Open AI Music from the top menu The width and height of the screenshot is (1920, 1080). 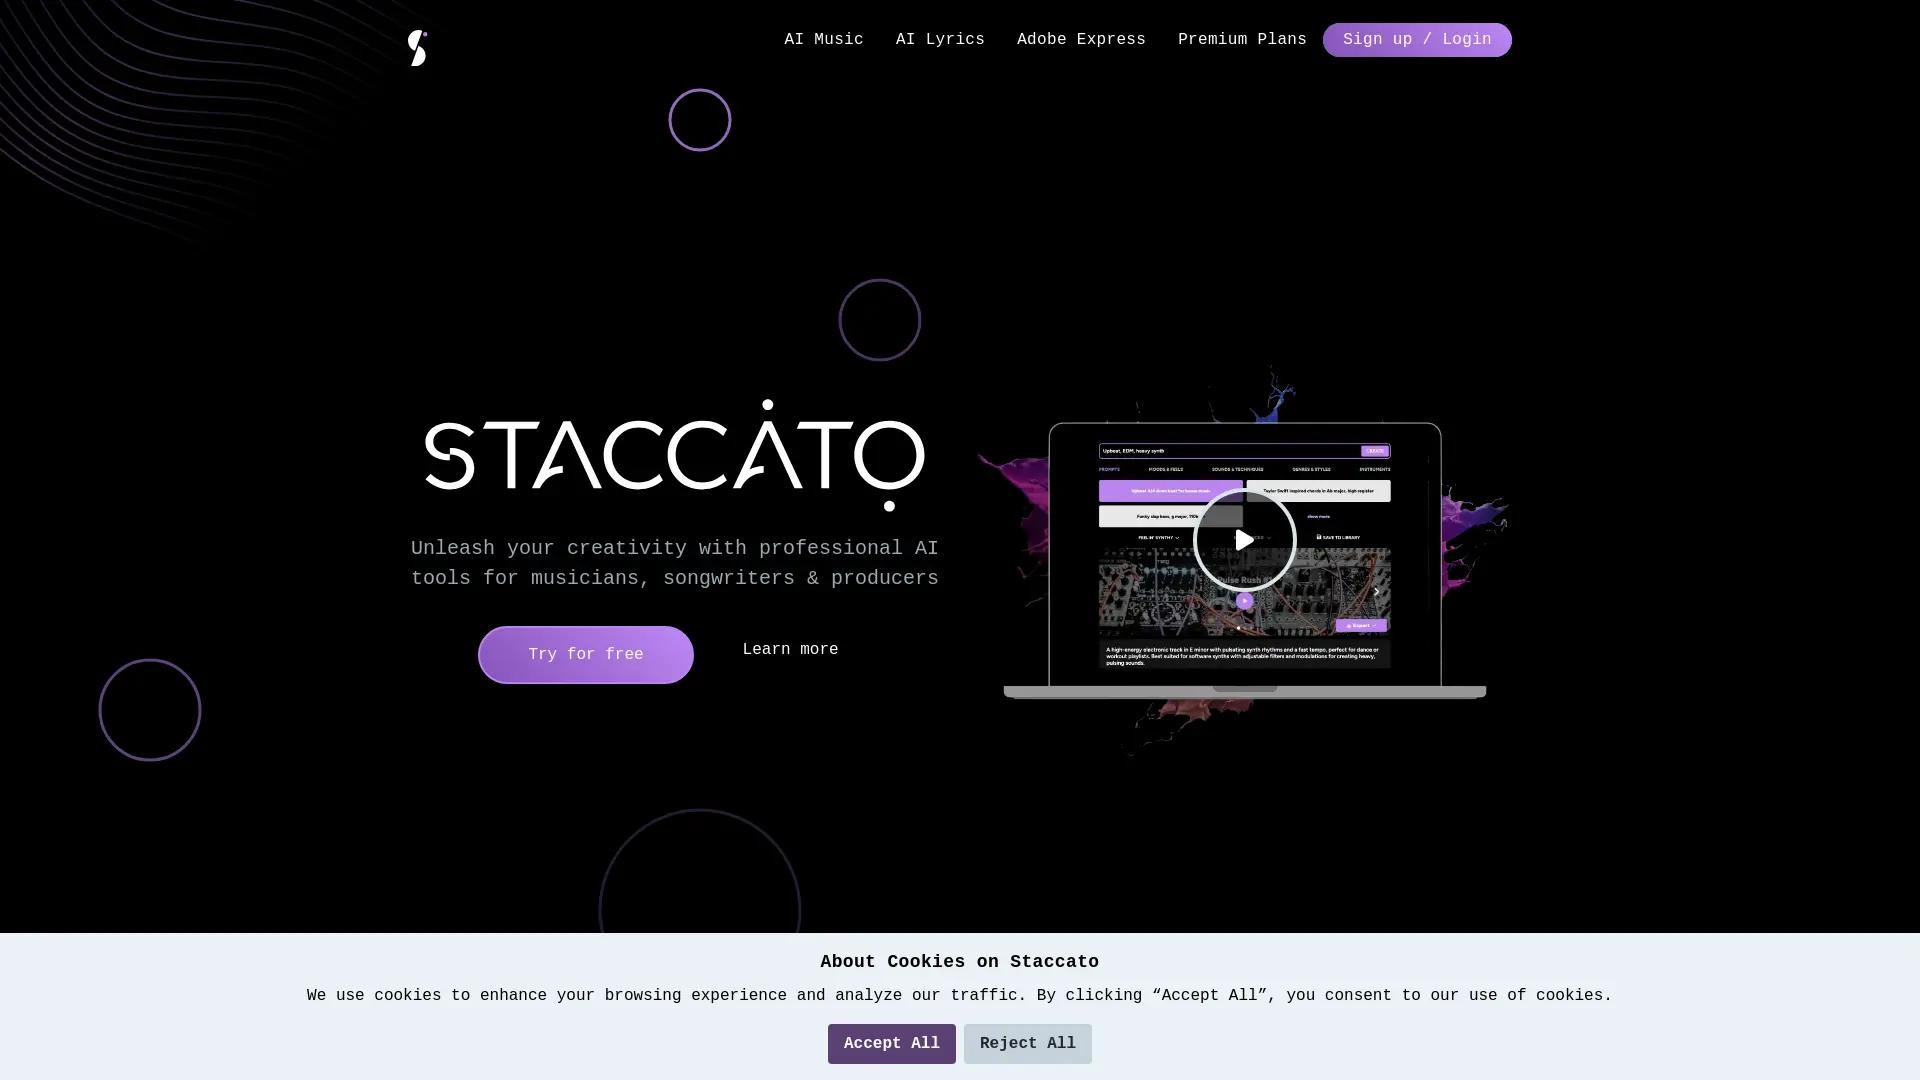pos(823,39)
